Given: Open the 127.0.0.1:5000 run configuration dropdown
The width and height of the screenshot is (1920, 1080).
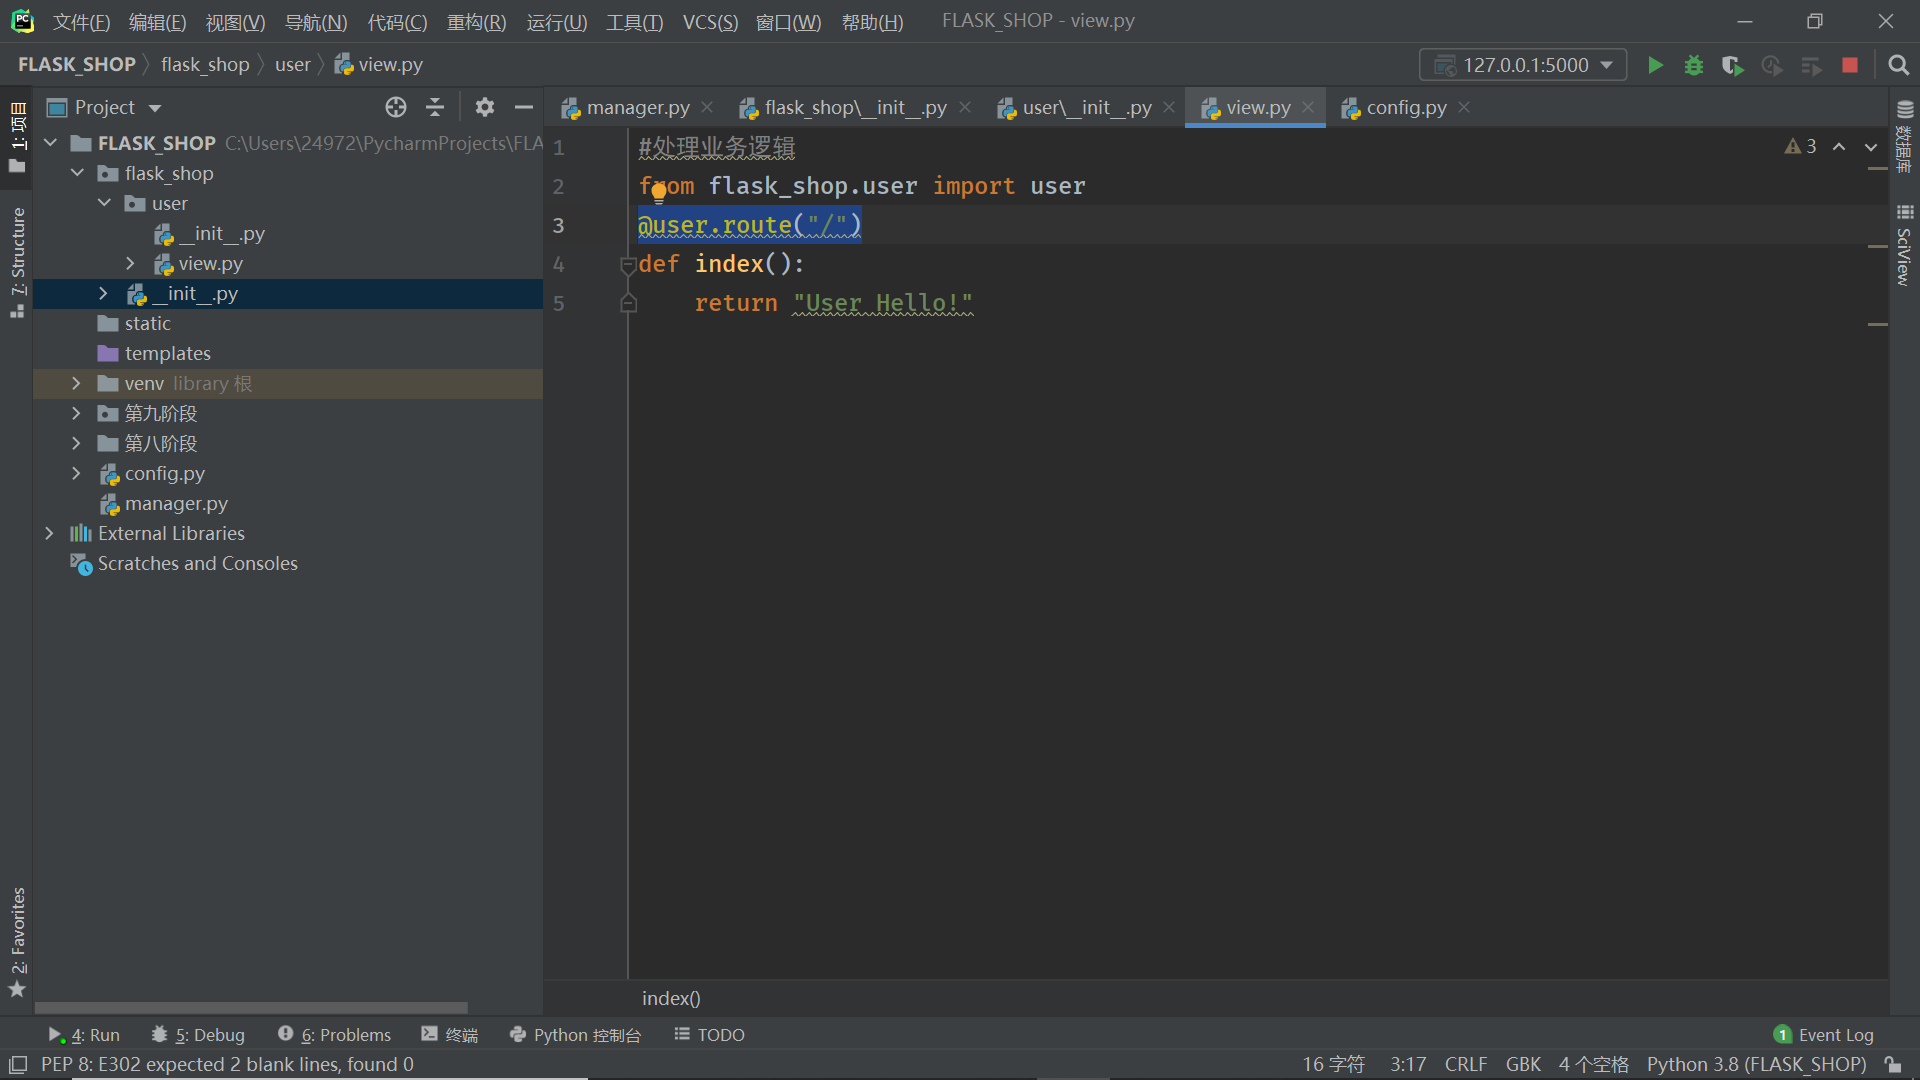Looking at the screenshot, I should [1522, 65].
